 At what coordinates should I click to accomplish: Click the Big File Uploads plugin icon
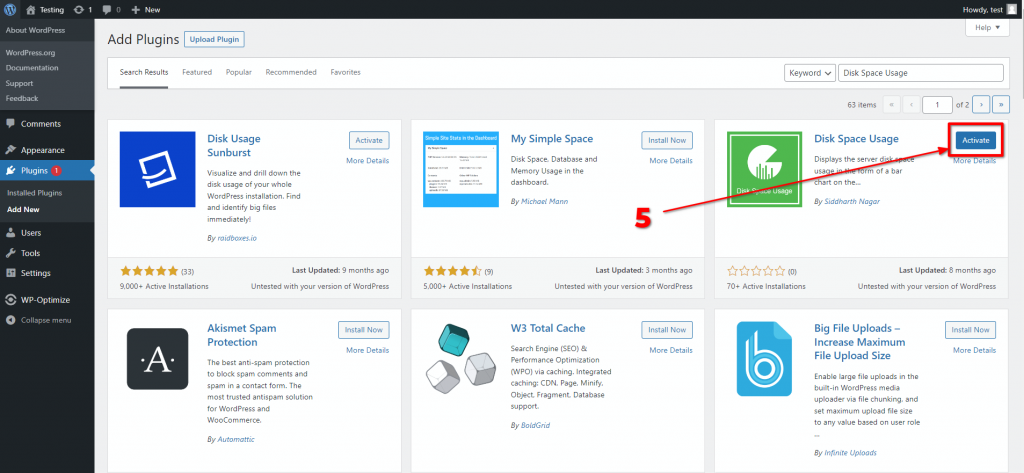tap(765, 359)
